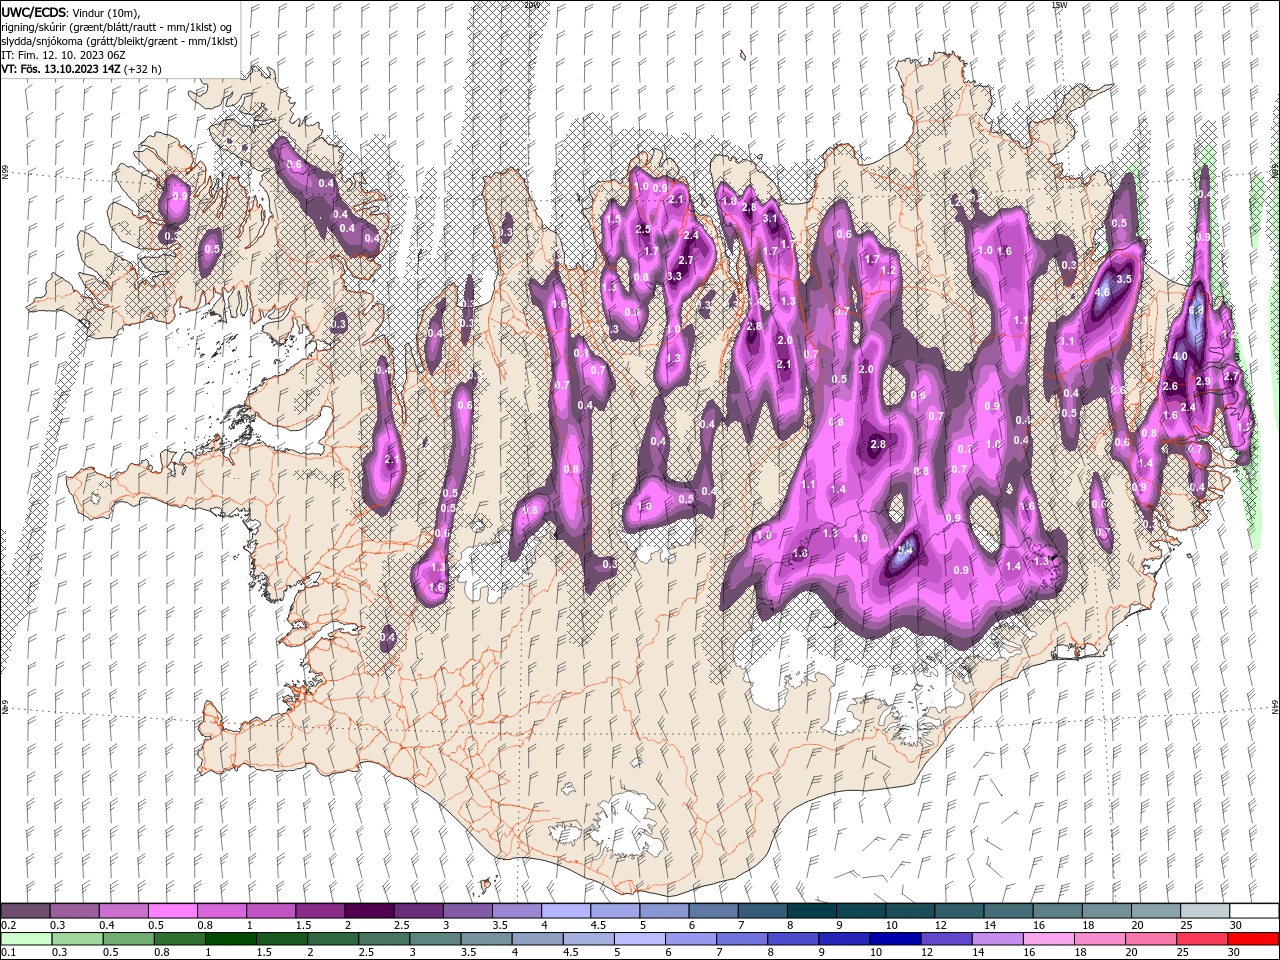This screenshot has height=960, width=1280.
Task: Select lower legend bright red swatch at 30
Action: (1253, 939)
